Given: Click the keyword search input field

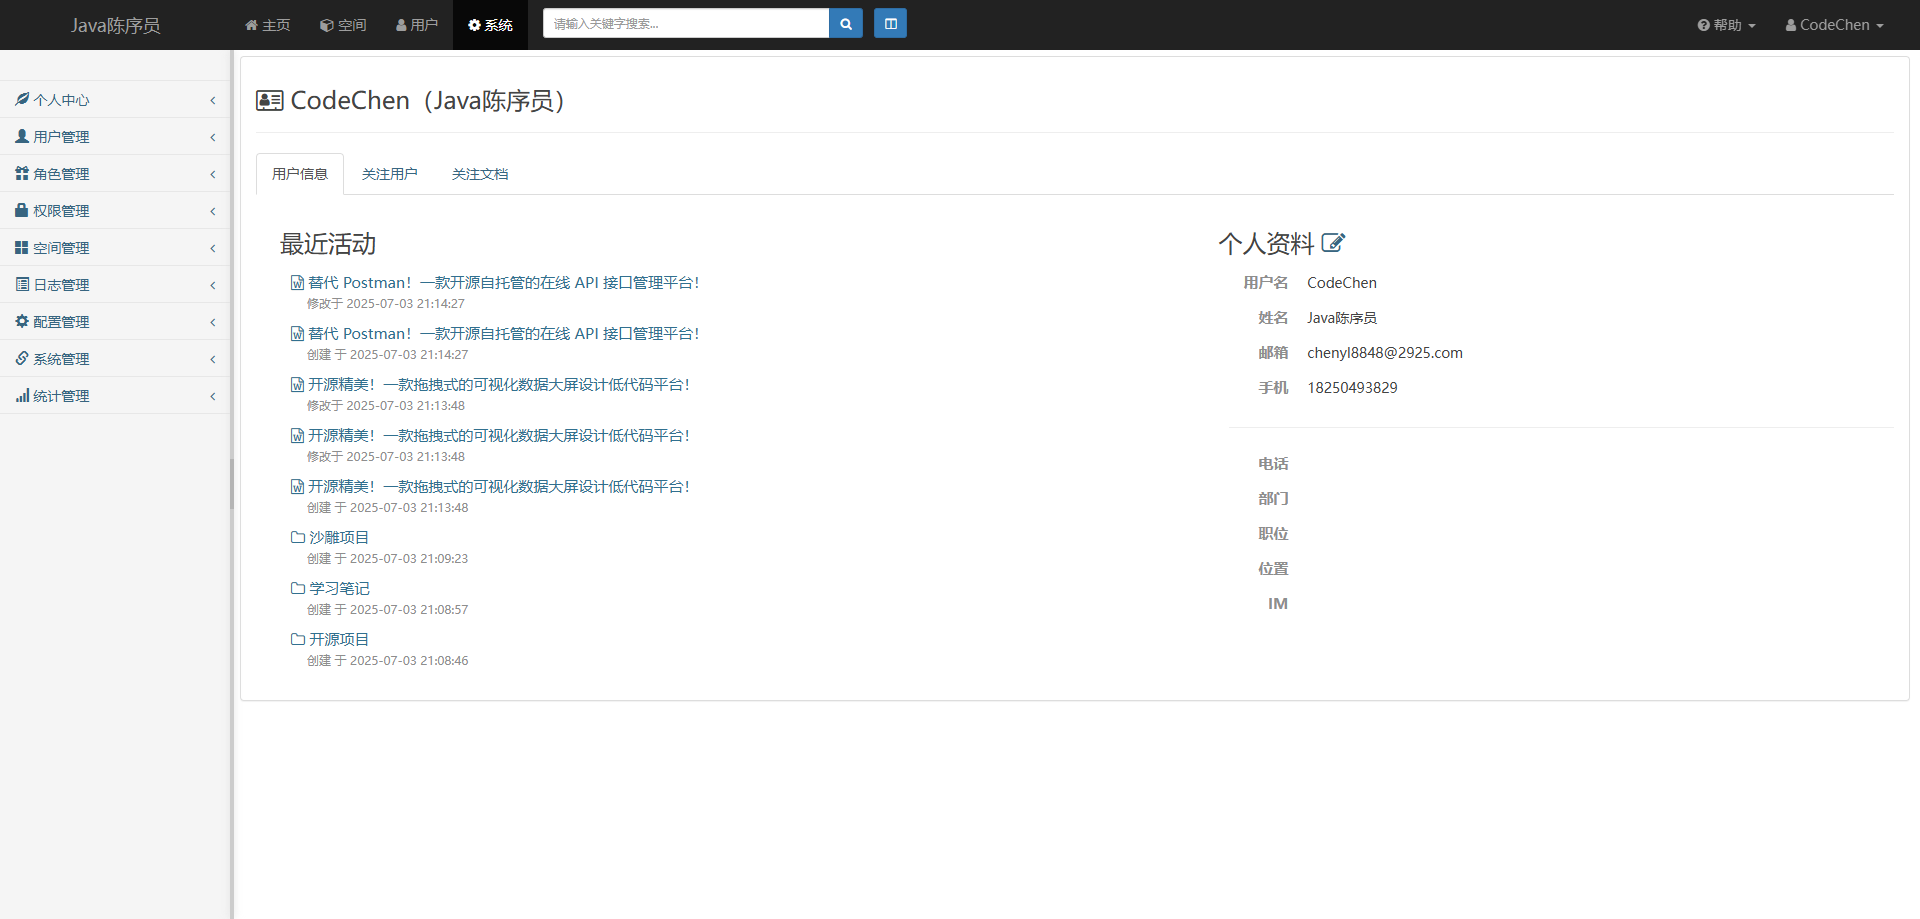Looking at the screenshot, I should click(x=686, y=24).
